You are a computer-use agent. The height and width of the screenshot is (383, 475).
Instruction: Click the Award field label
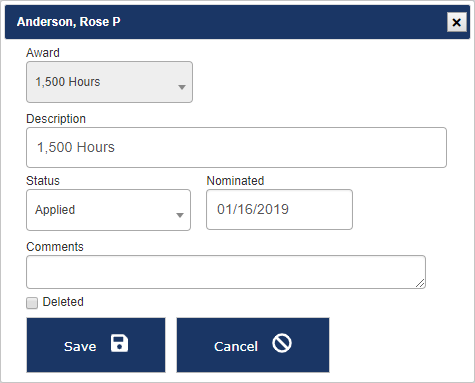[x=43, y=53]
